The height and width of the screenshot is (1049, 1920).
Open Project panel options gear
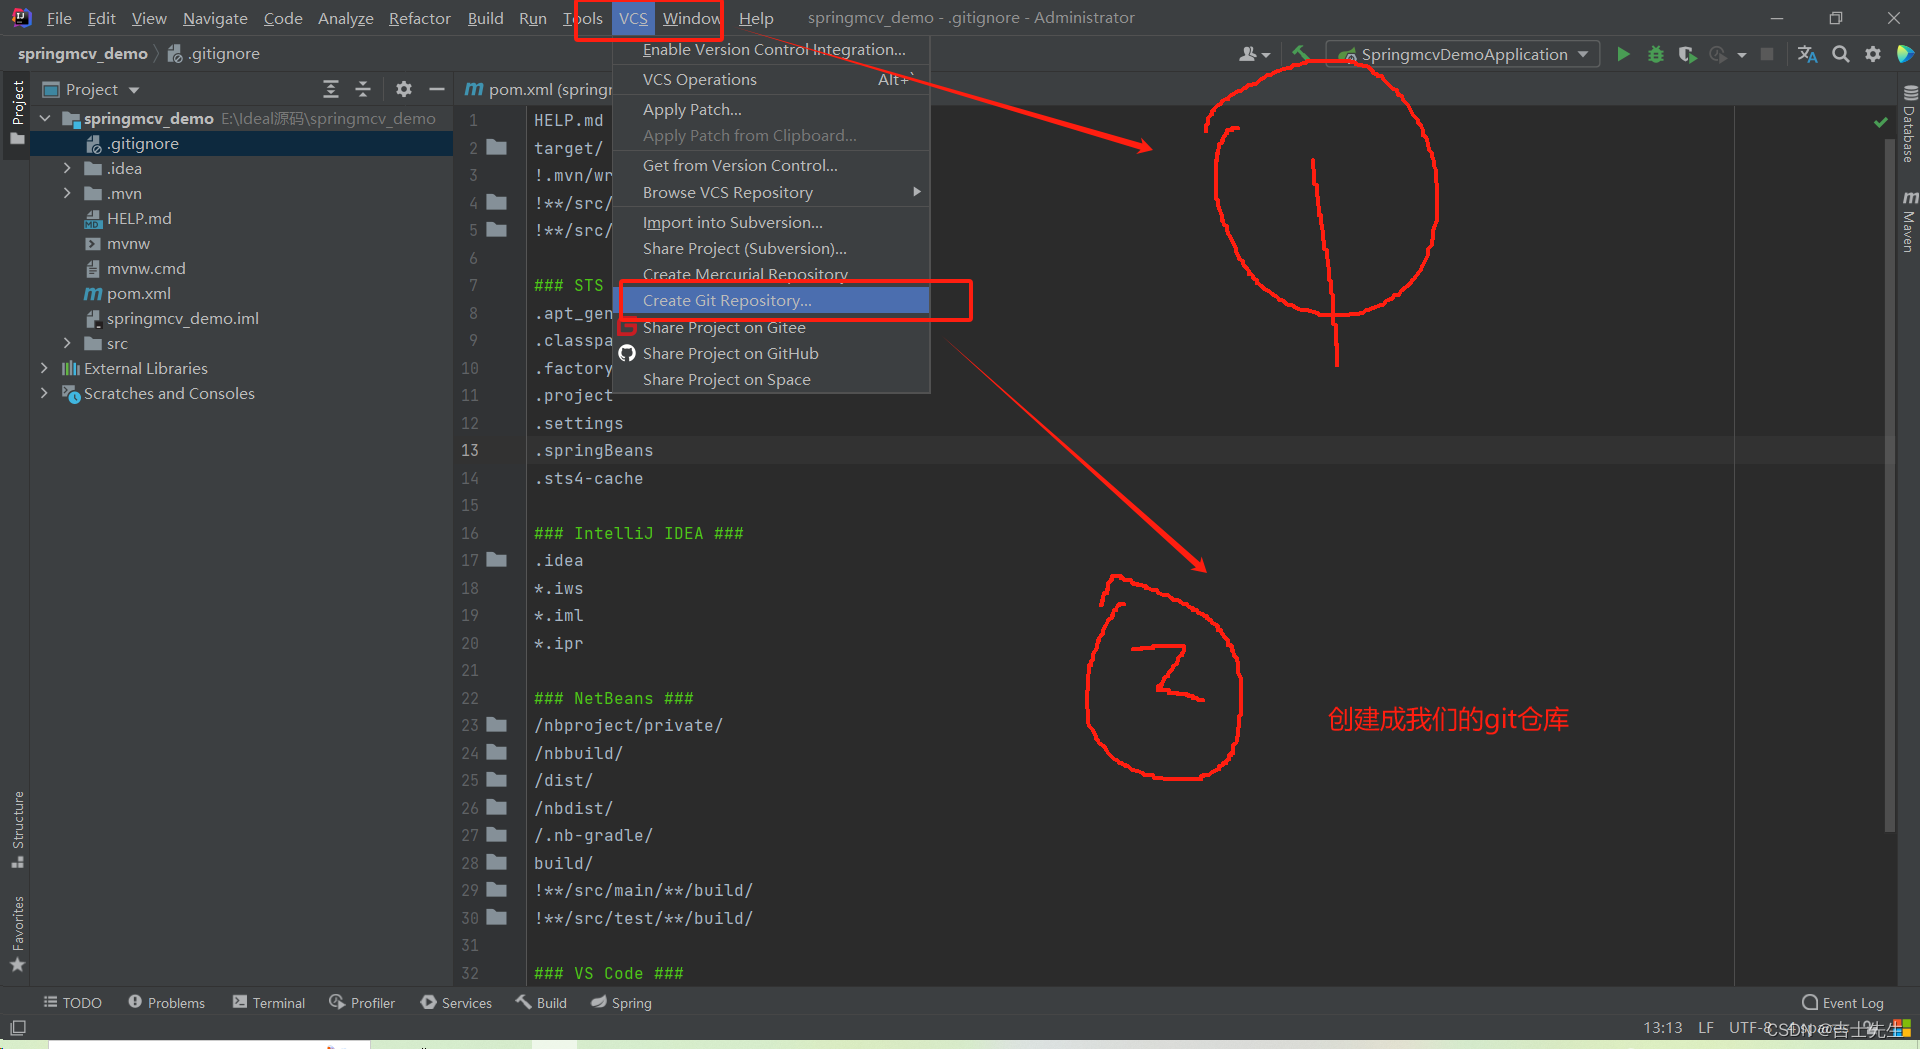[x=404, y=89]
